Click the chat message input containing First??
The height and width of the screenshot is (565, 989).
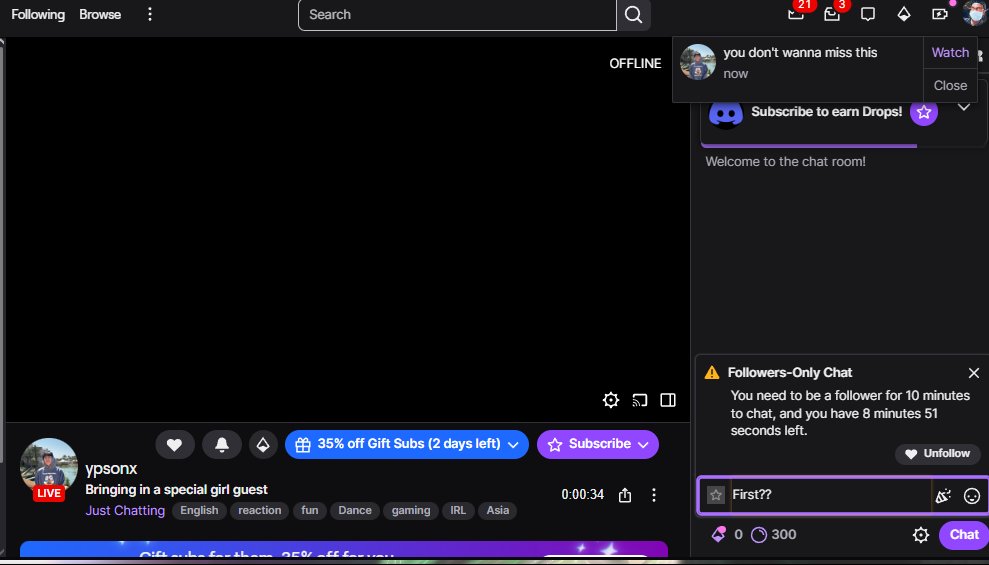pos(830,495)
